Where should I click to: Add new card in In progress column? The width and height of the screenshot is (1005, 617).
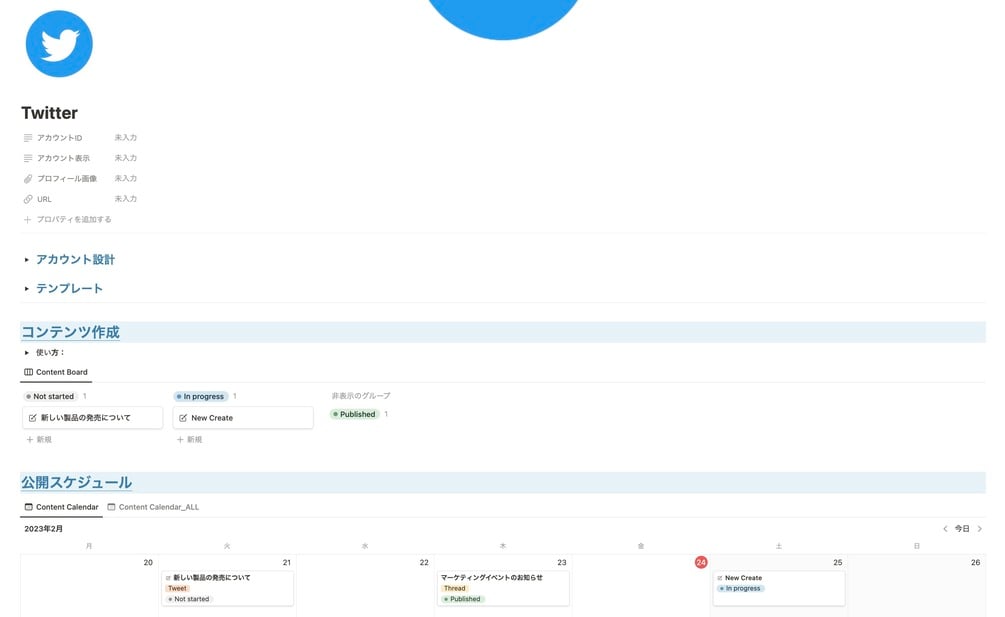(190, 440)
